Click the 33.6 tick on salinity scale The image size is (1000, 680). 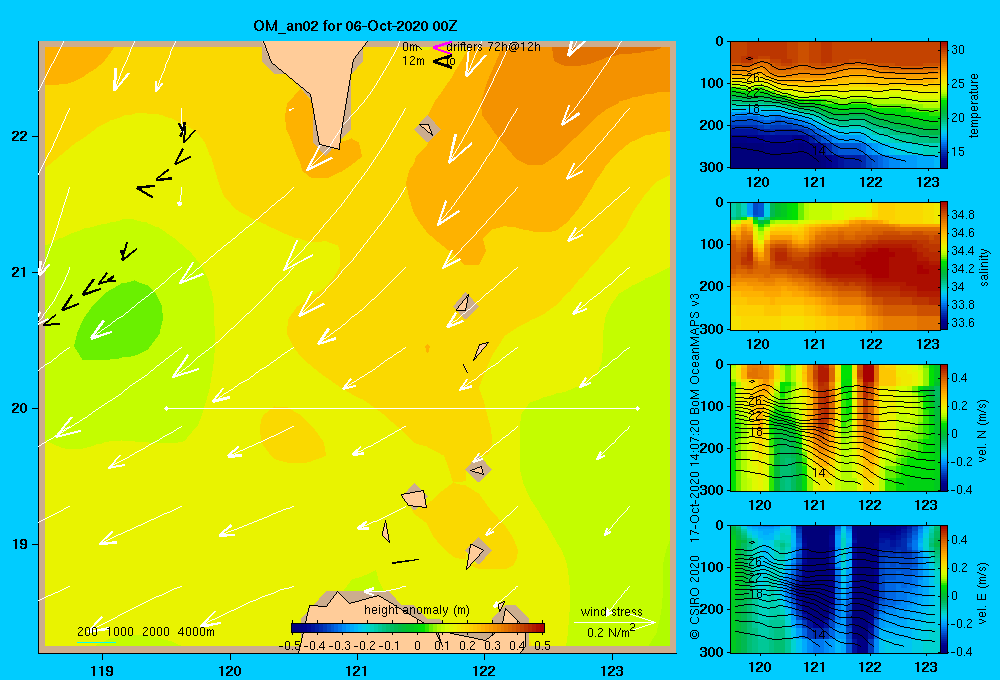click(962, 323)
